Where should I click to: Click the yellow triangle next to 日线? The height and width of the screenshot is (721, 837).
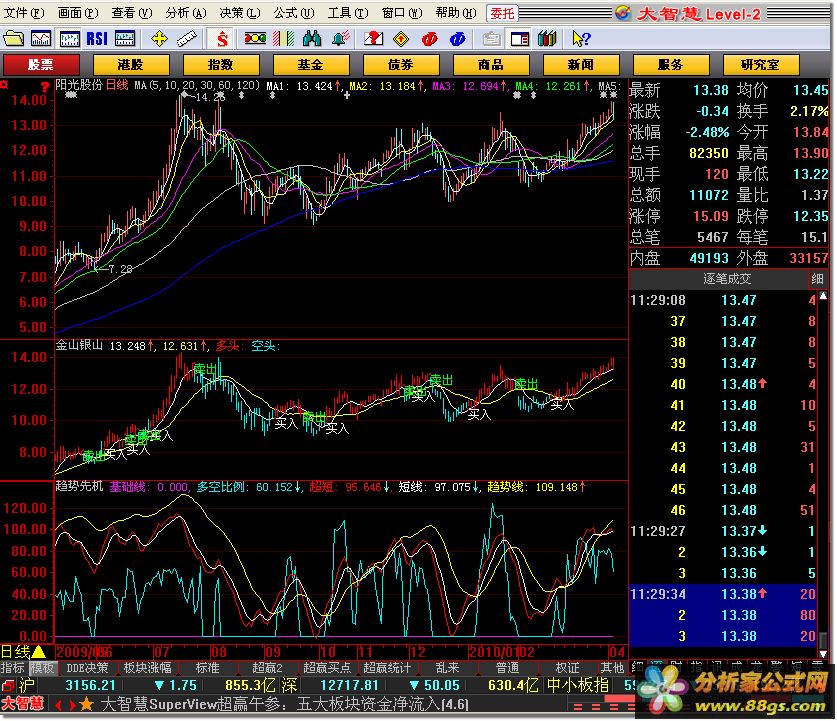click(38, 652)
